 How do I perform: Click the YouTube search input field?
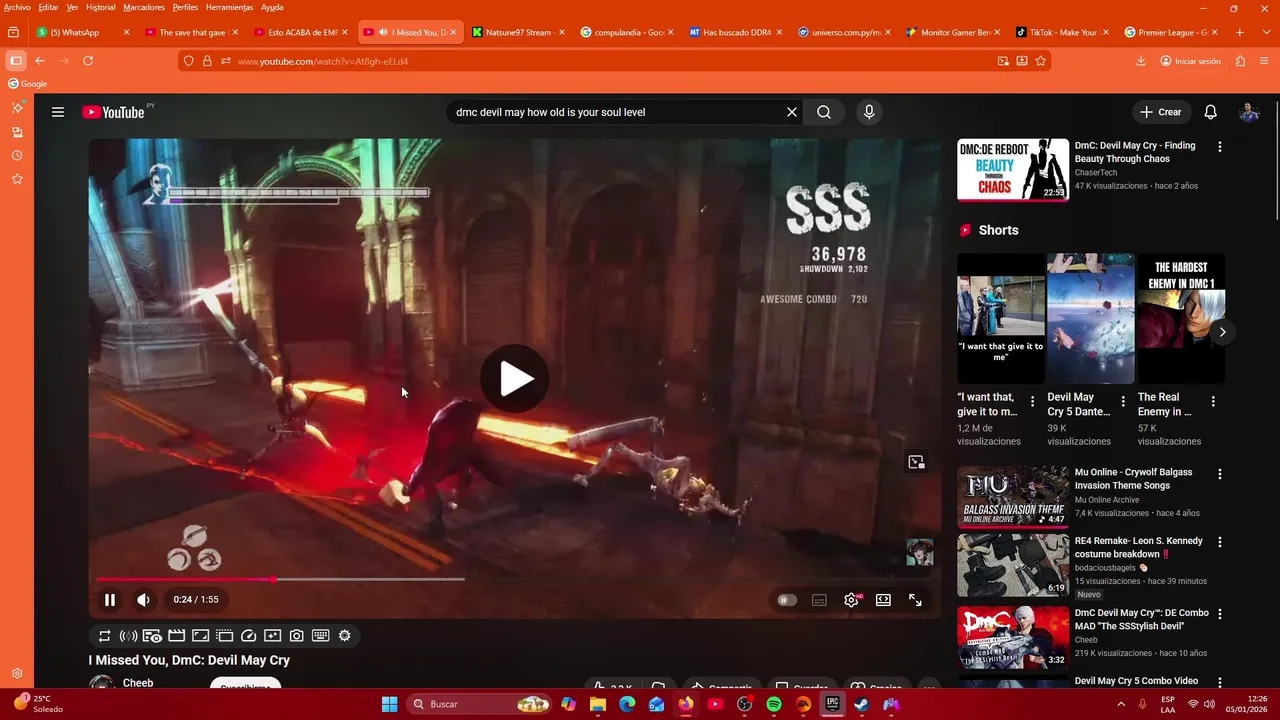615,112
